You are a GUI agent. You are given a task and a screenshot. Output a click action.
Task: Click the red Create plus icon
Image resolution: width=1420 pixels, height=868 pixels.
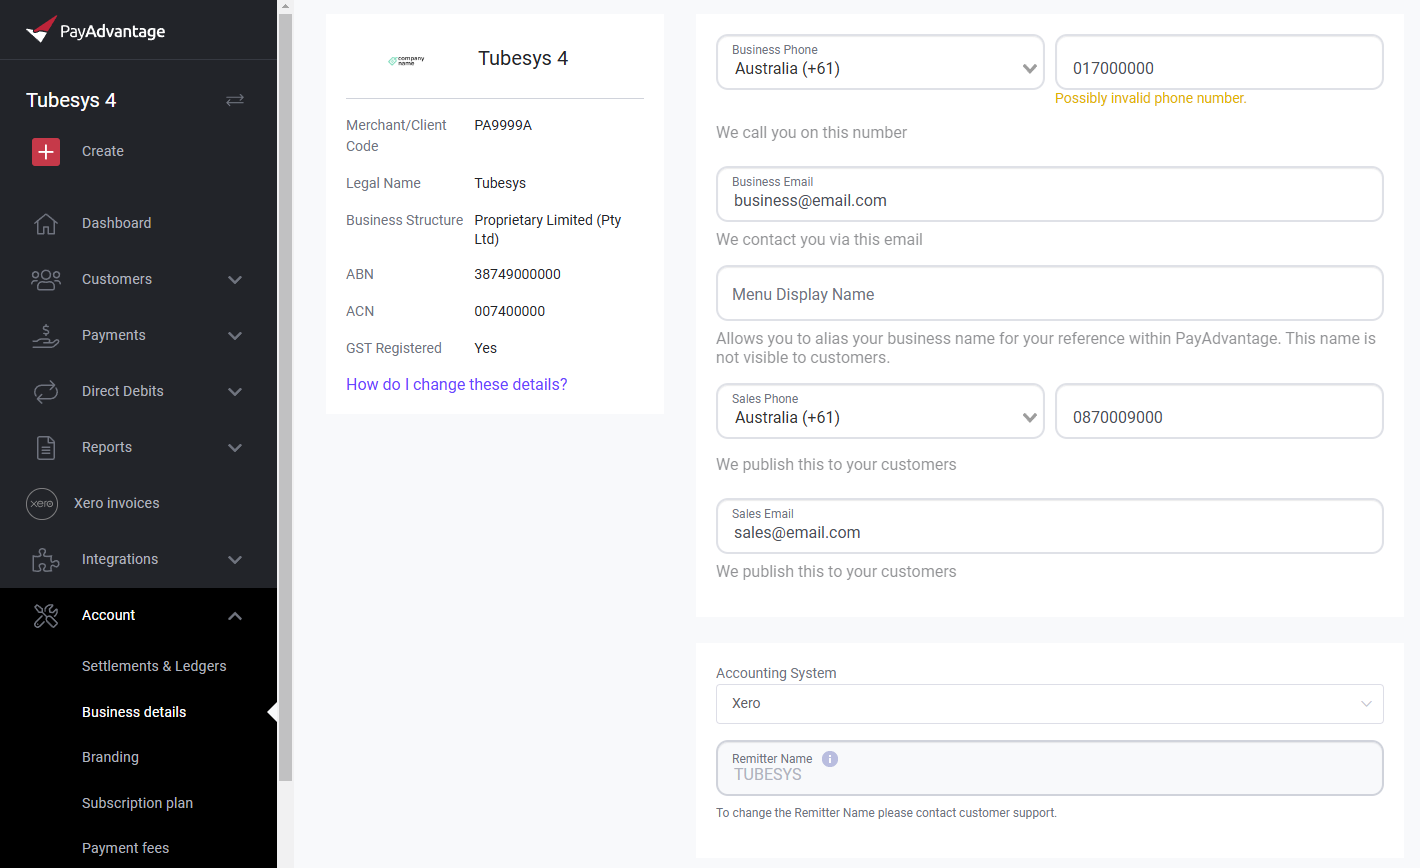pos(46,151)
